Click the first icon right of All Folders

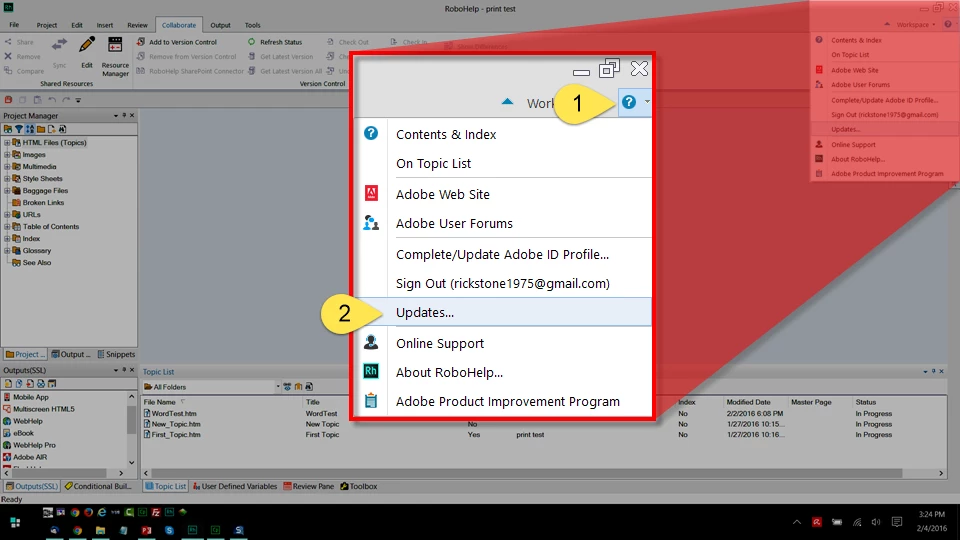[x=287, y=386]
